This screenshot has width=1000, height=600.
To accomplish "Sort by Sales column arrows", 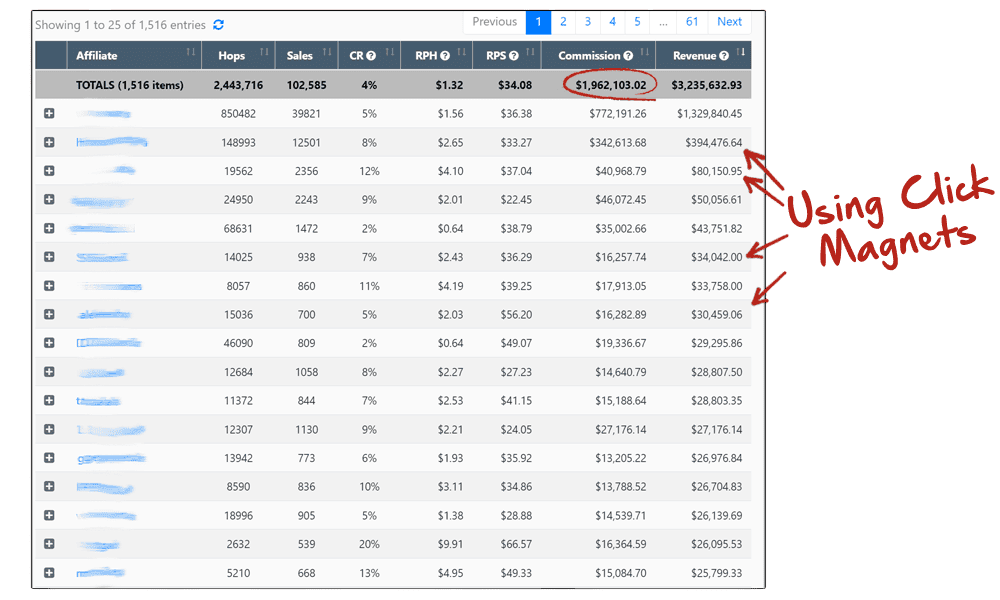I will tap(327, 52).
